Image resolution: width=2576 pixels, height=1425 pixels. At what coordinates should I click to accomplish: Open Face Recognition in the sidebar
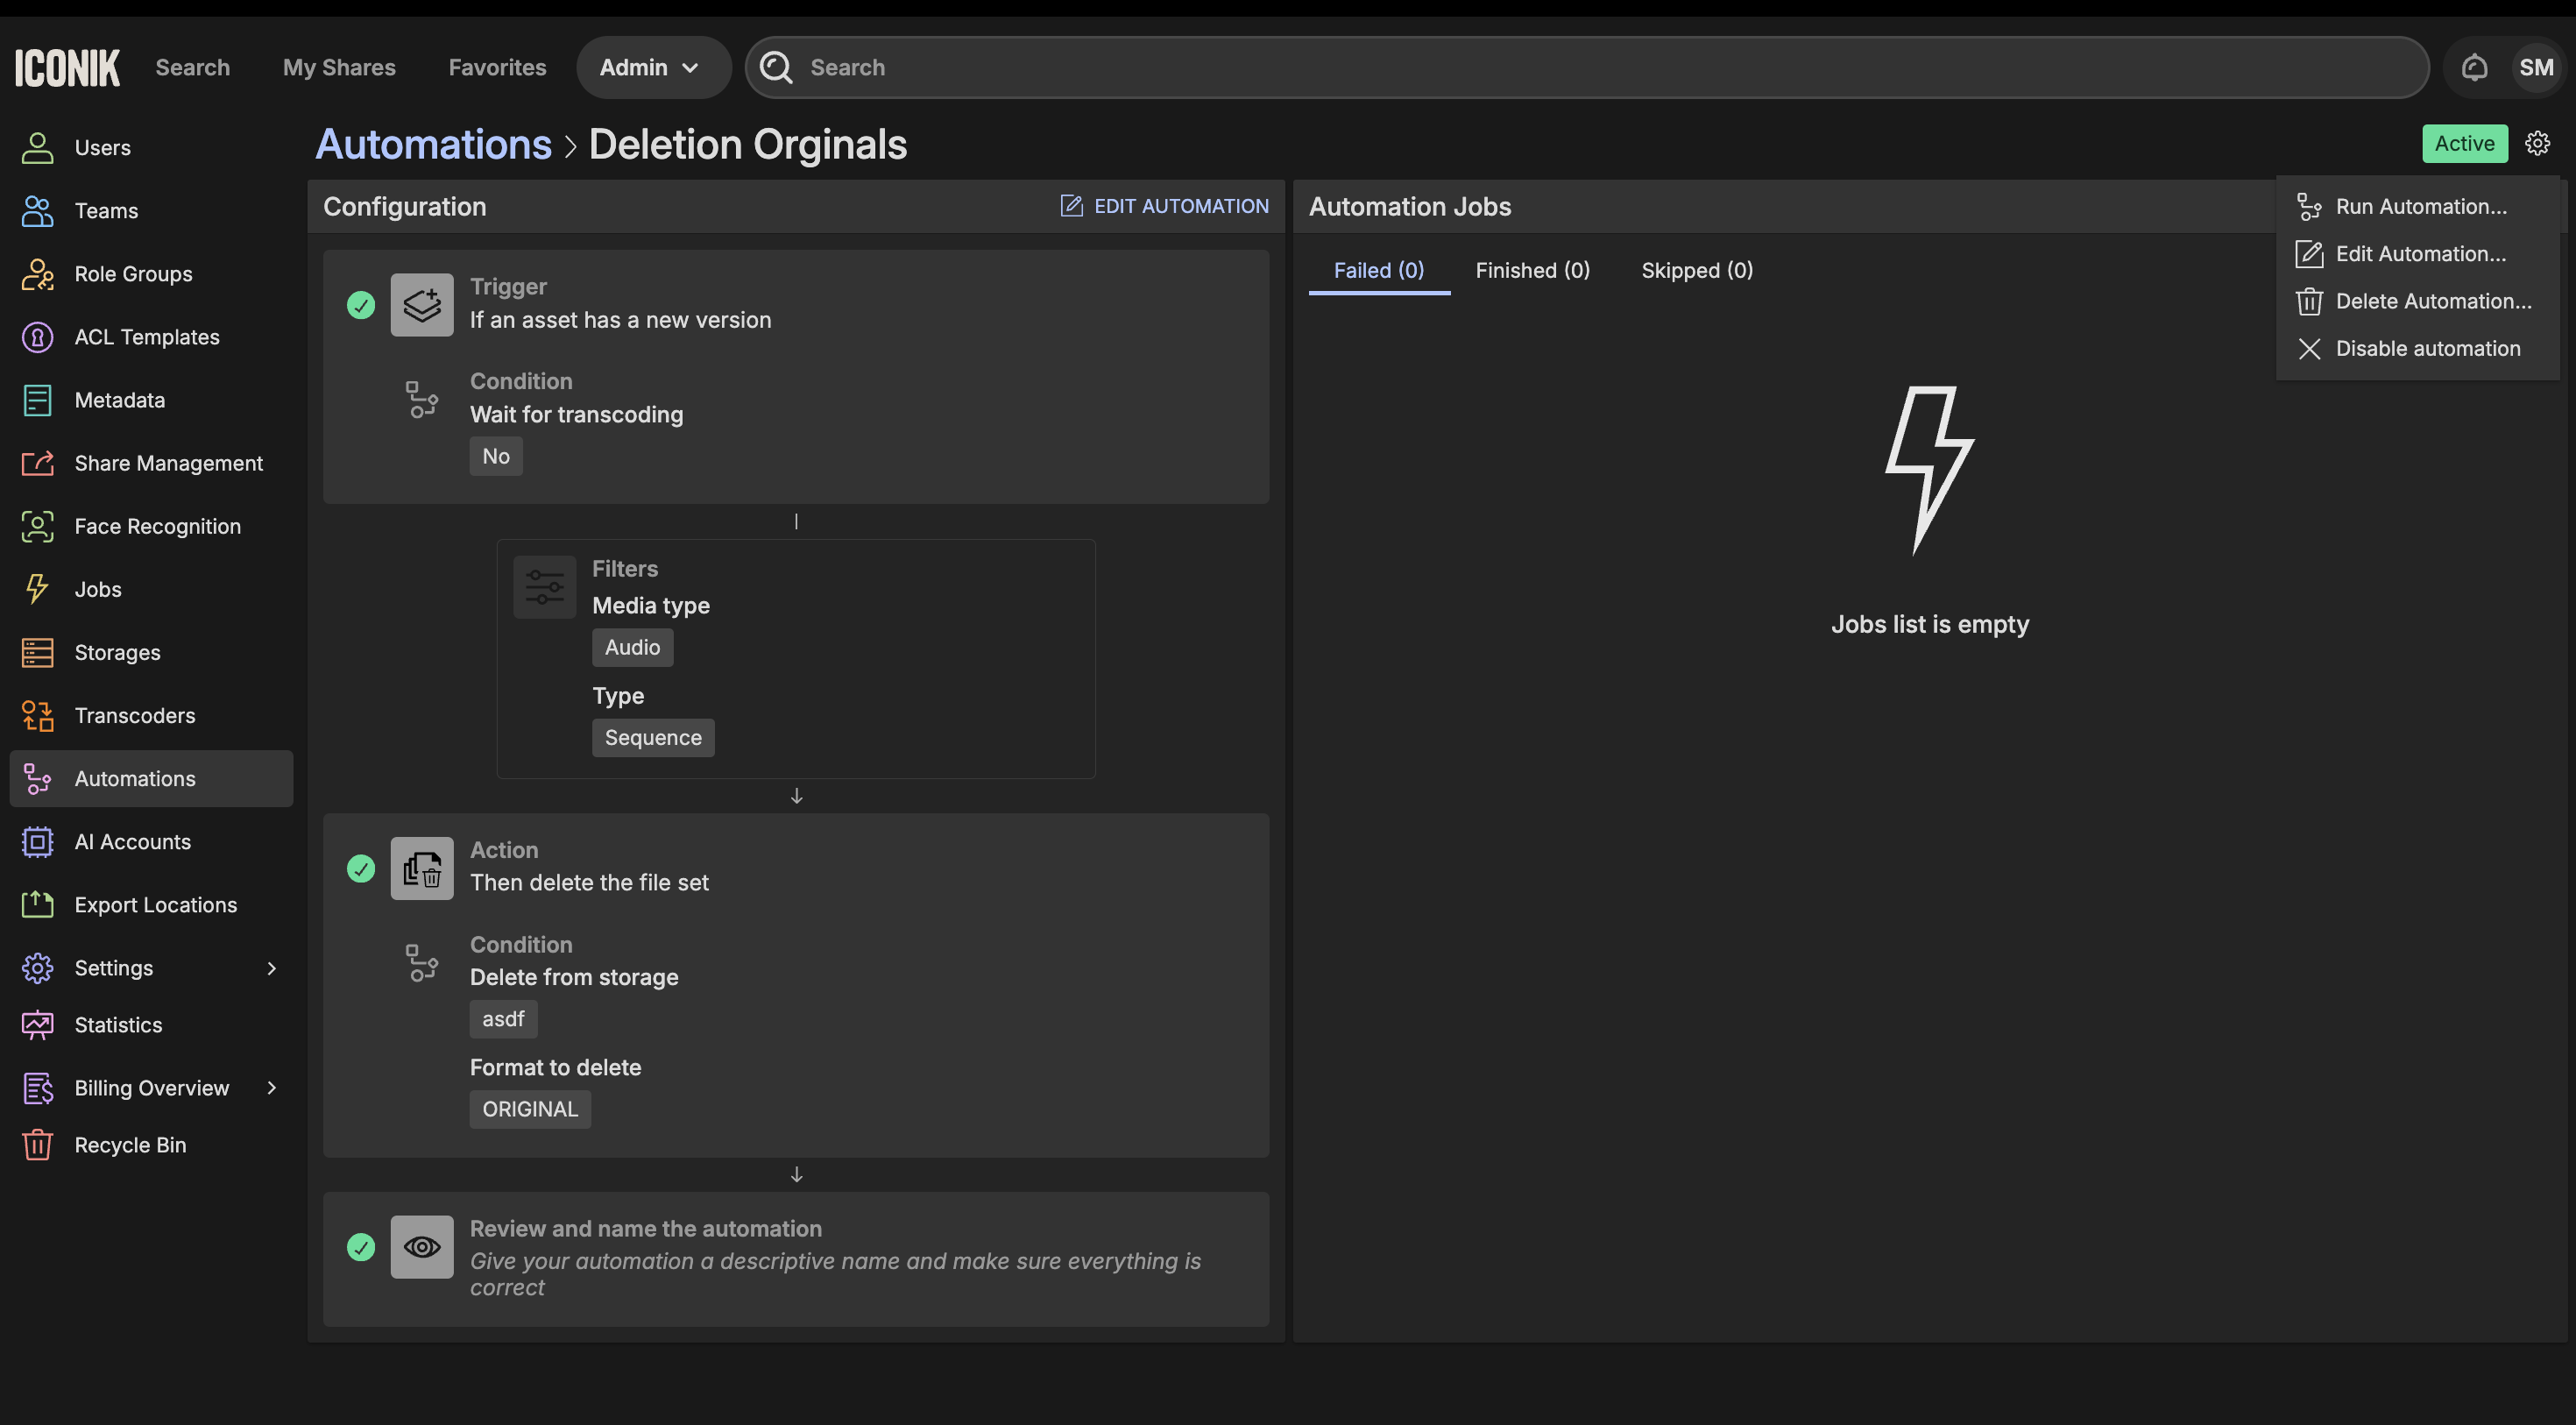157,526
